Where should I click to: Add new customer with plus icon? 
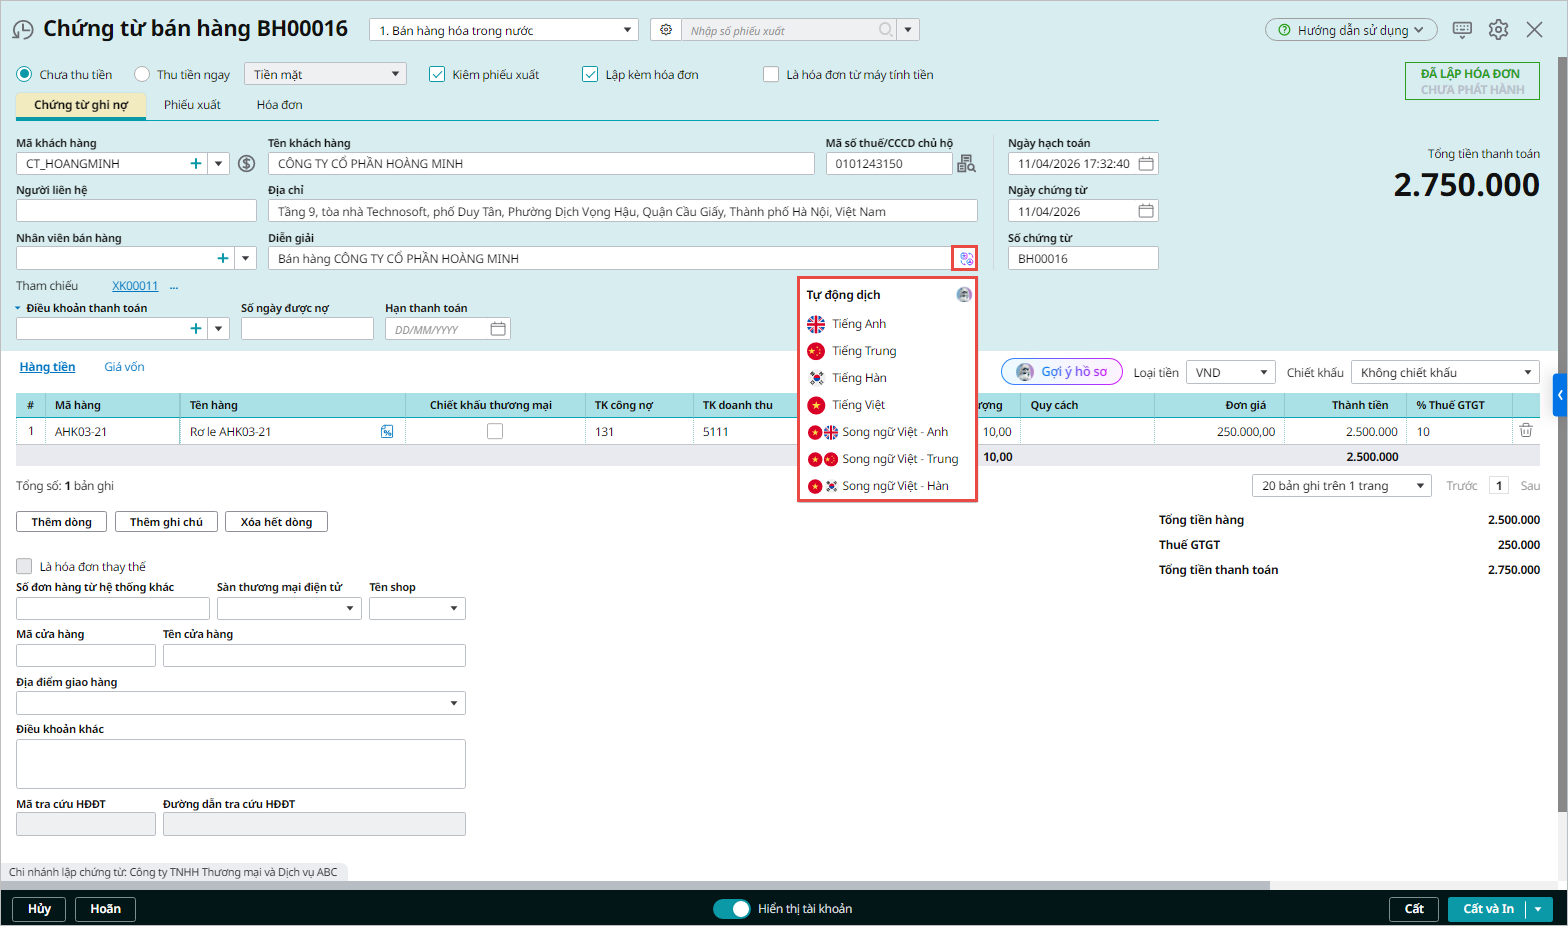click(x=196, y=164)
